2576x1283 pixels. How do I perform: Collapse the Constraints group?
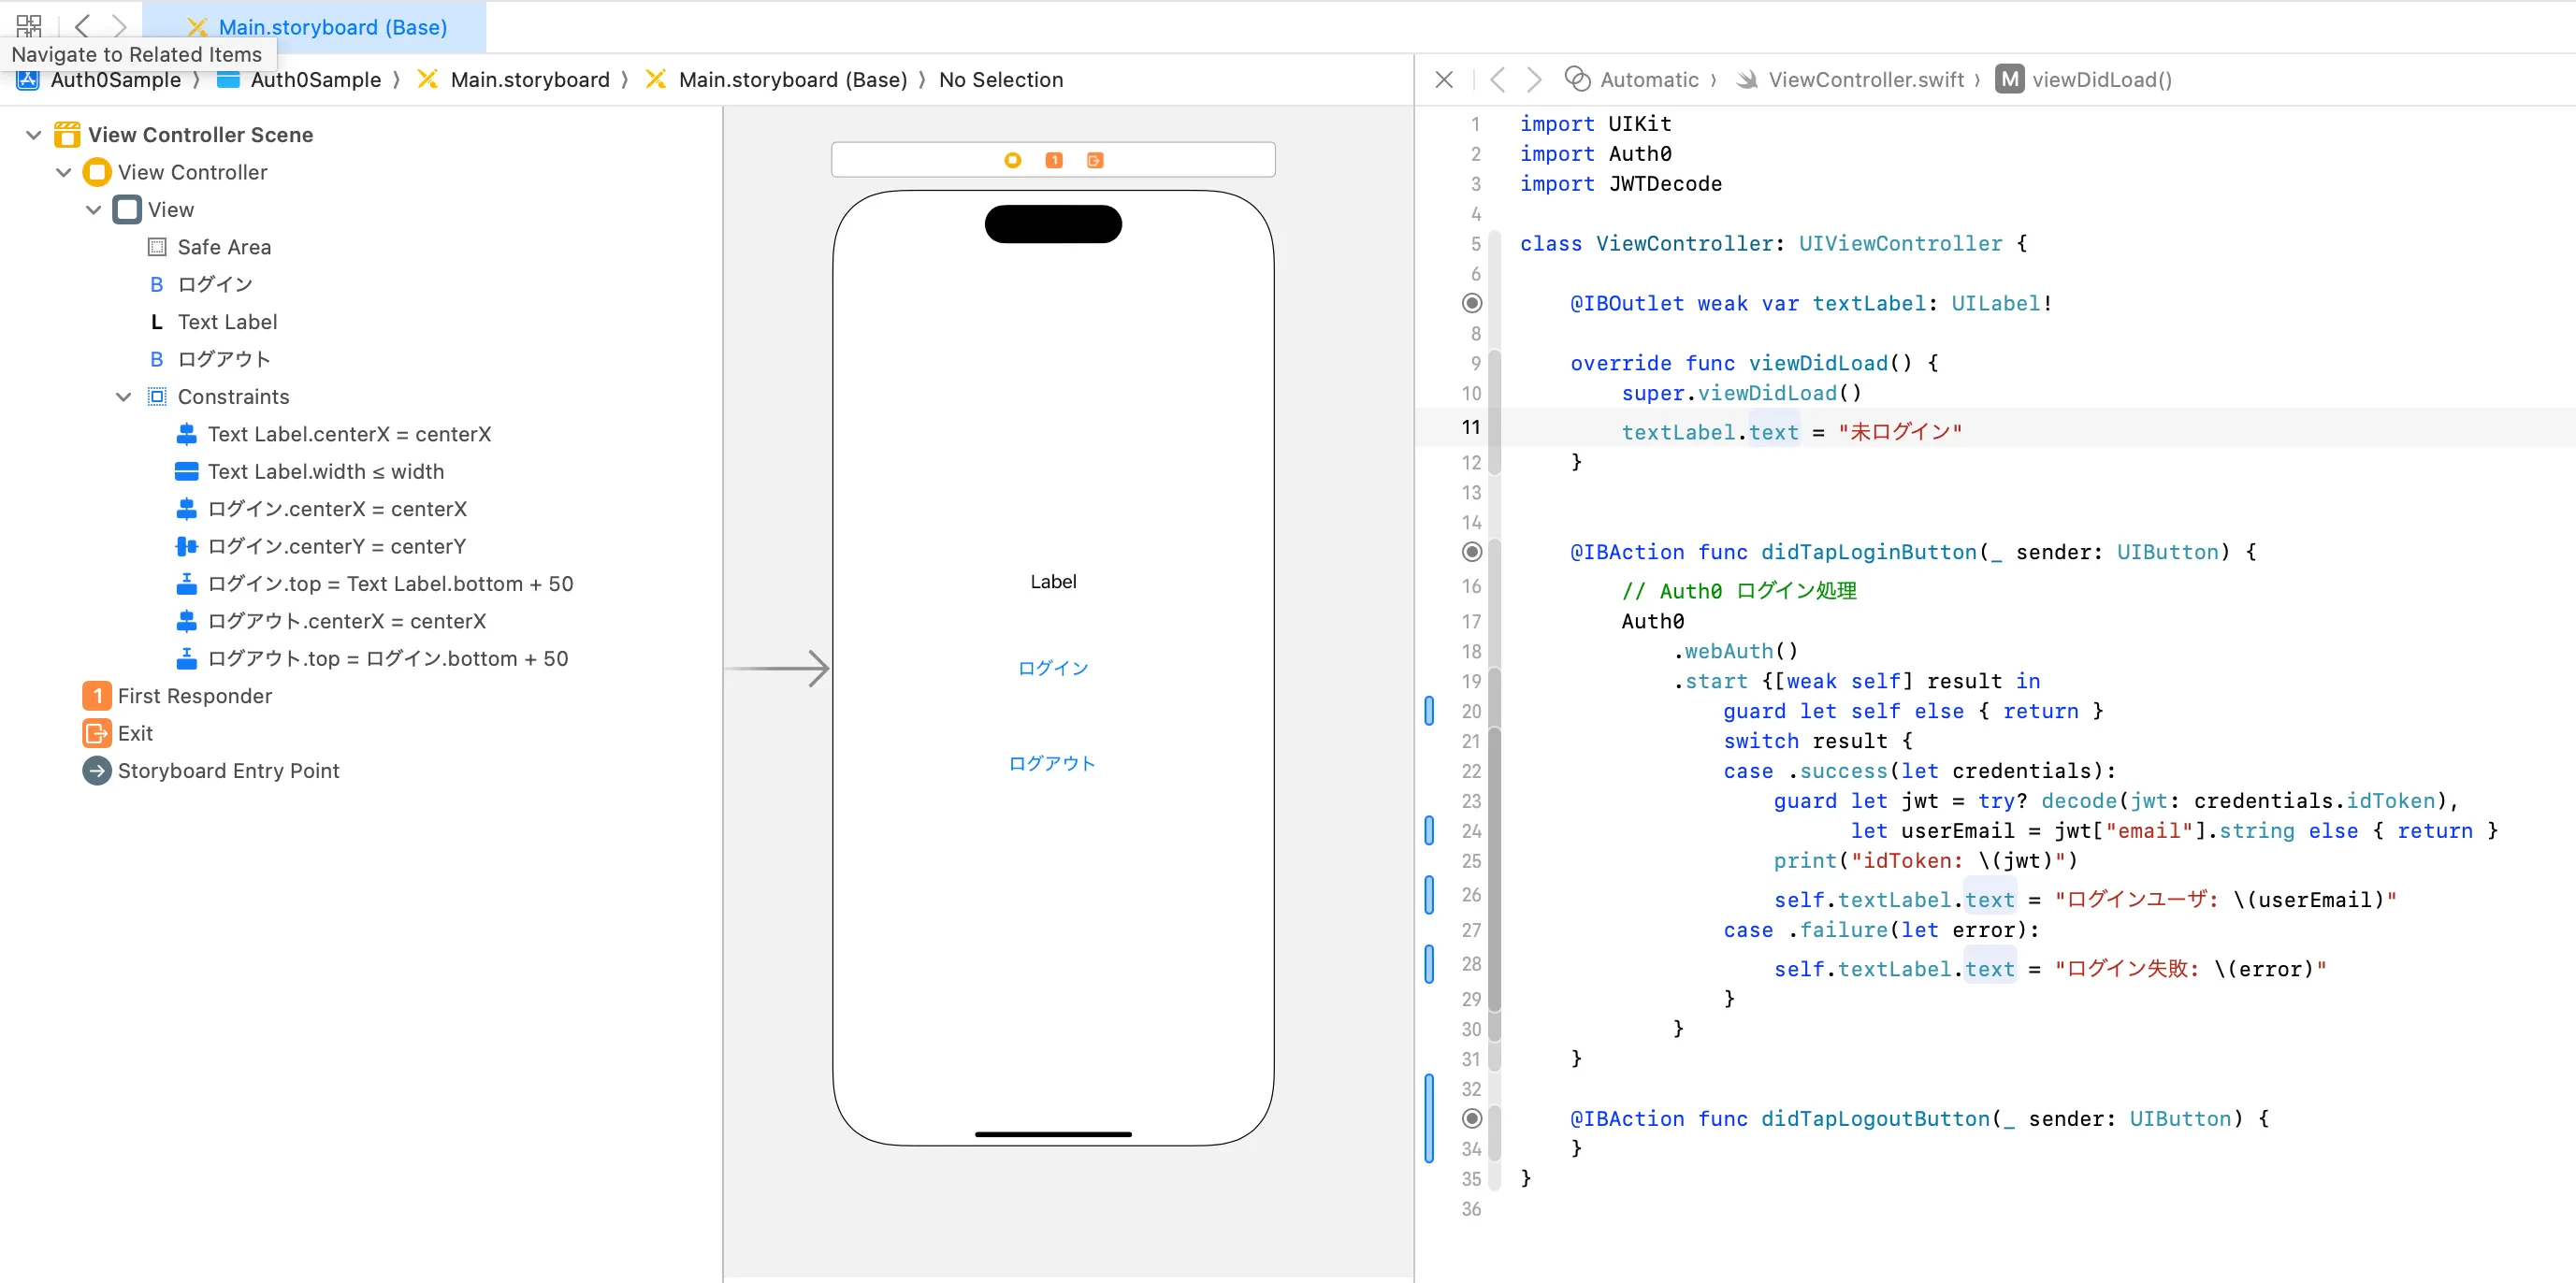click(x=123, y=396)
